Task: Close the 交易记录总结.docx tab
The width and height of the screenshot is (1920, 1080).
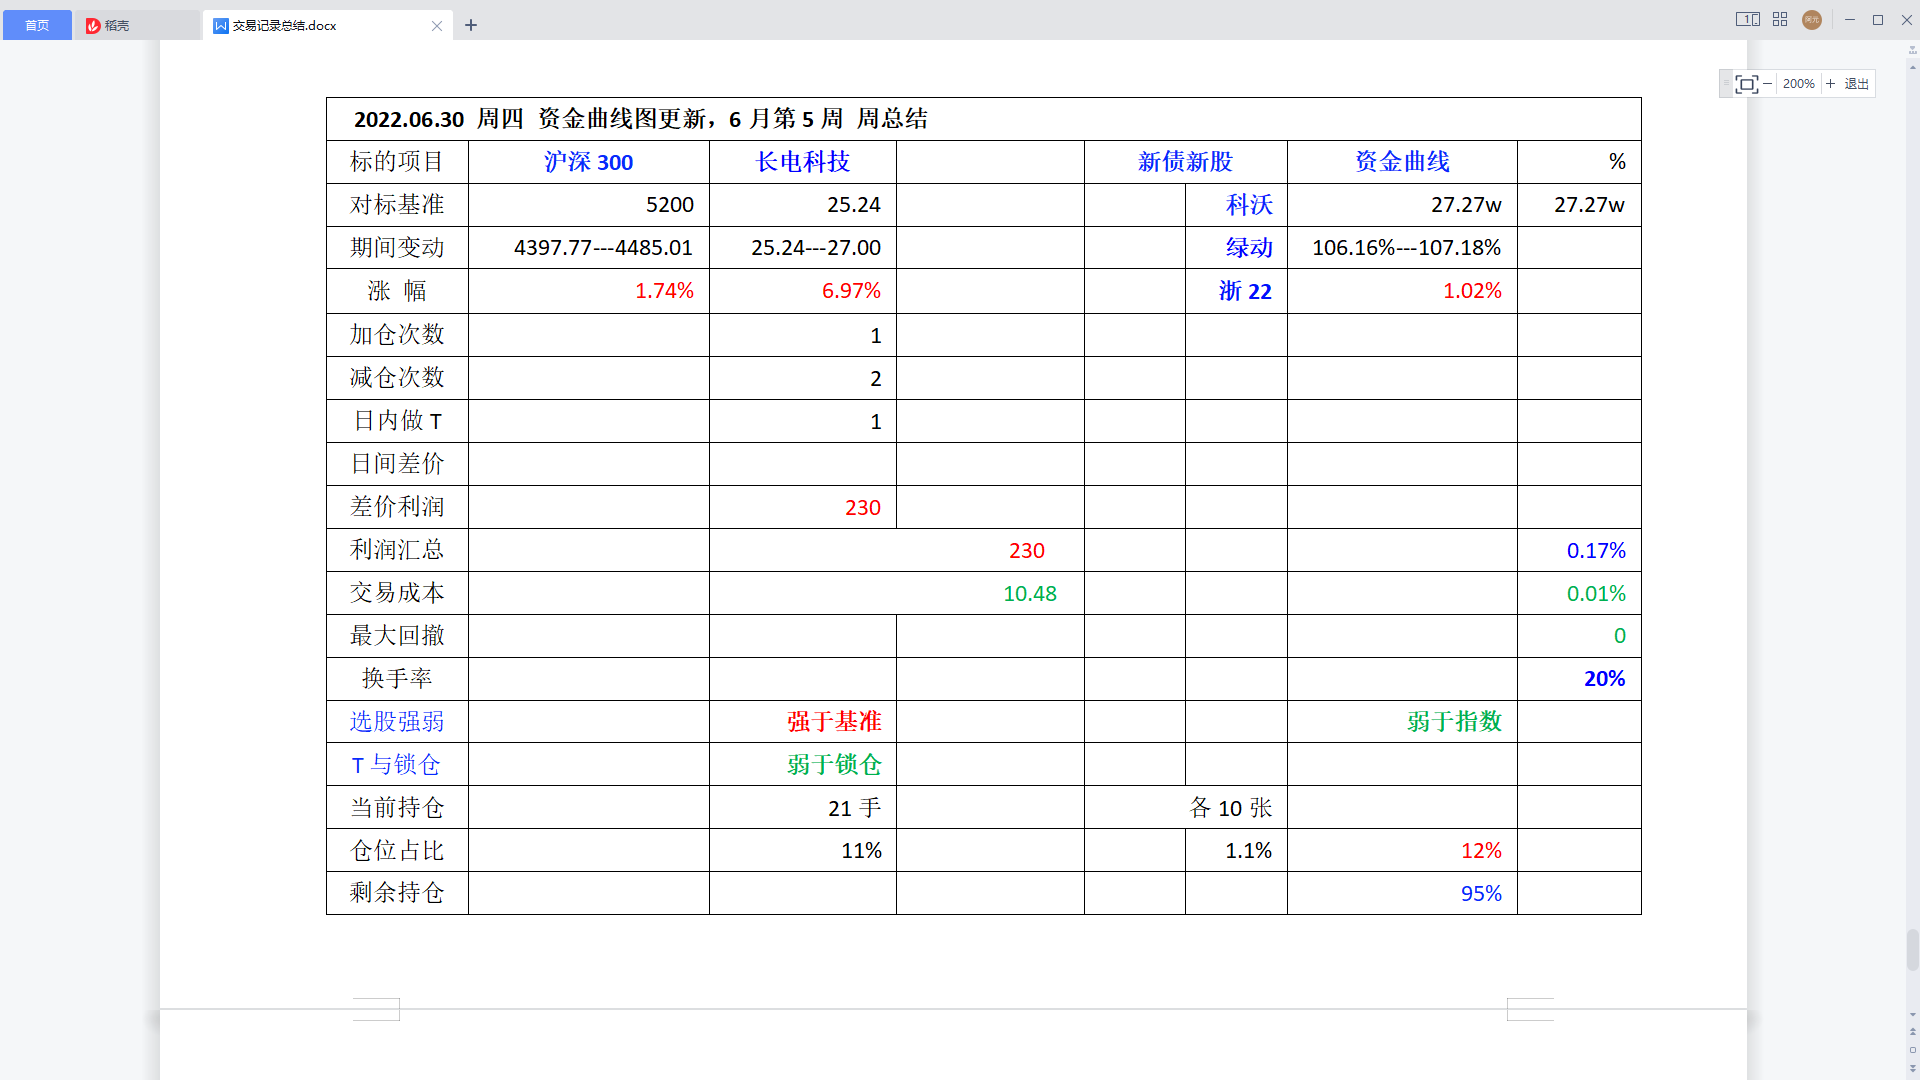Action: point(437,26)
